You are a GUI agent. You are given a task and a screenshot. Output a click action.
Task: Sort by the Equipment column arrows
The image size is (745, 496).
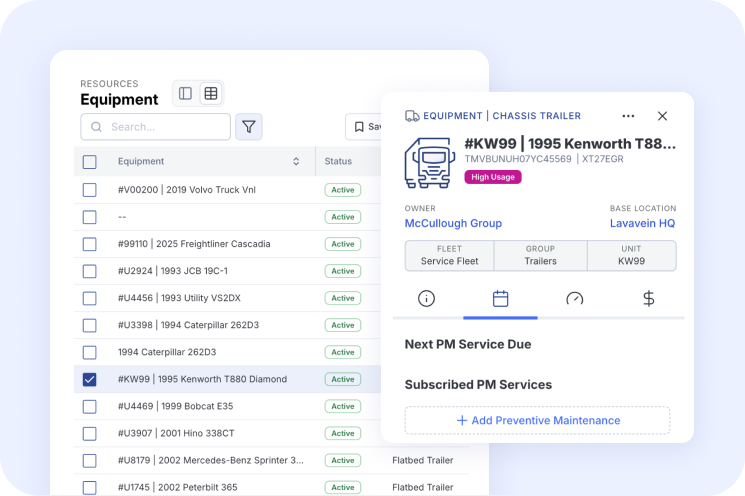pos(296,161)
